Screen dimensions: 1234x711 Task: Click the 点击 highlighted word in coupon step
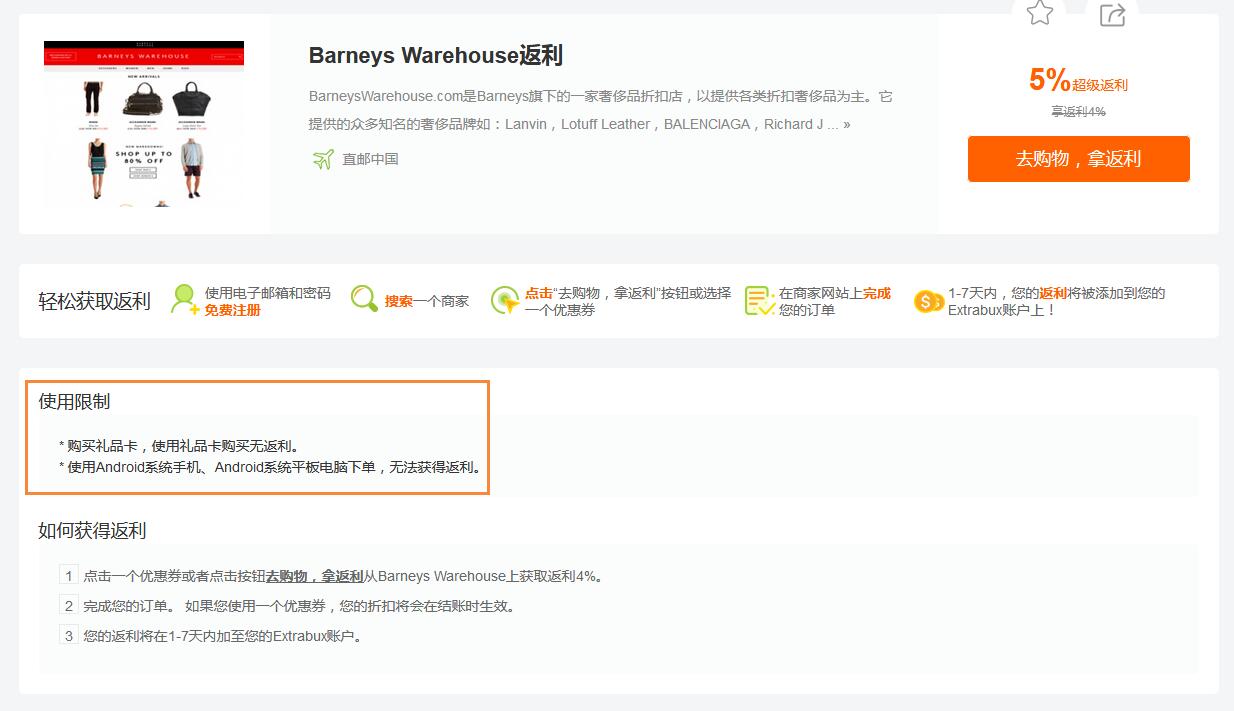[539, 293]
